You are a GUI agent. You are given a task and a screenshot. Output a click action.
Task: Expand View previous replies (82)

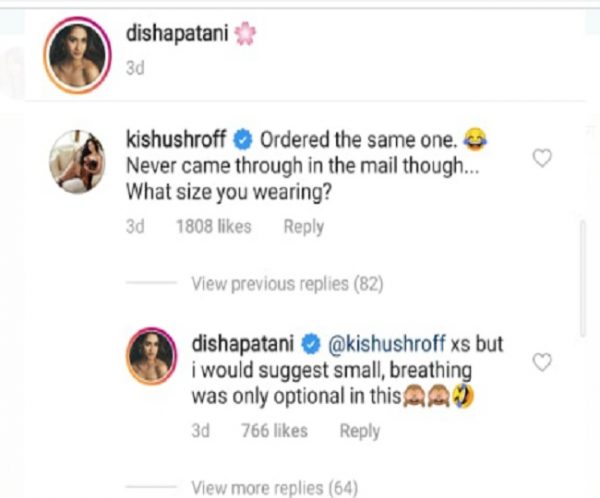287,284
